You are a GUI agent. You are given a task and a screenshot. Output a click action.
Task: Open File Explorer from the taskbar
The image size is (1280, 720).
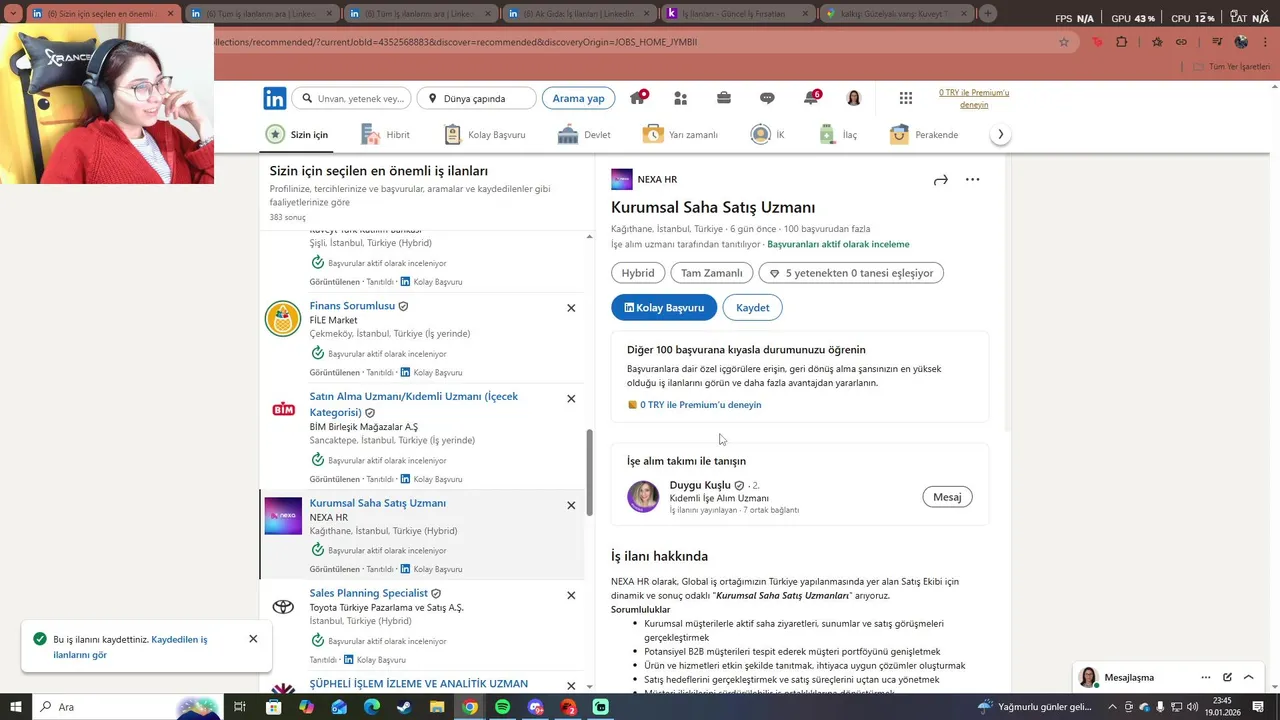click(x=437, y=707)
